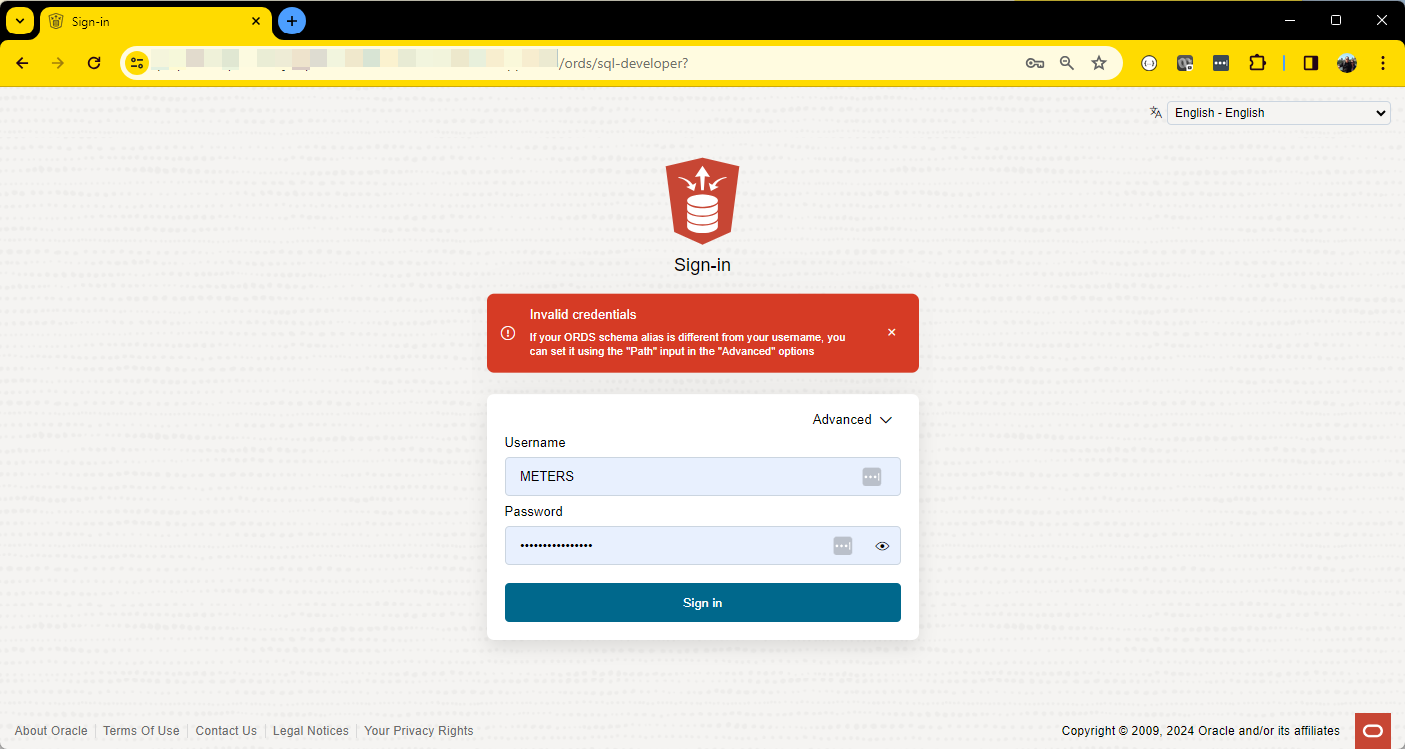Screen dimensions: 1405x749
Task: Expand the Advanced options
Action: pos(852,420)
